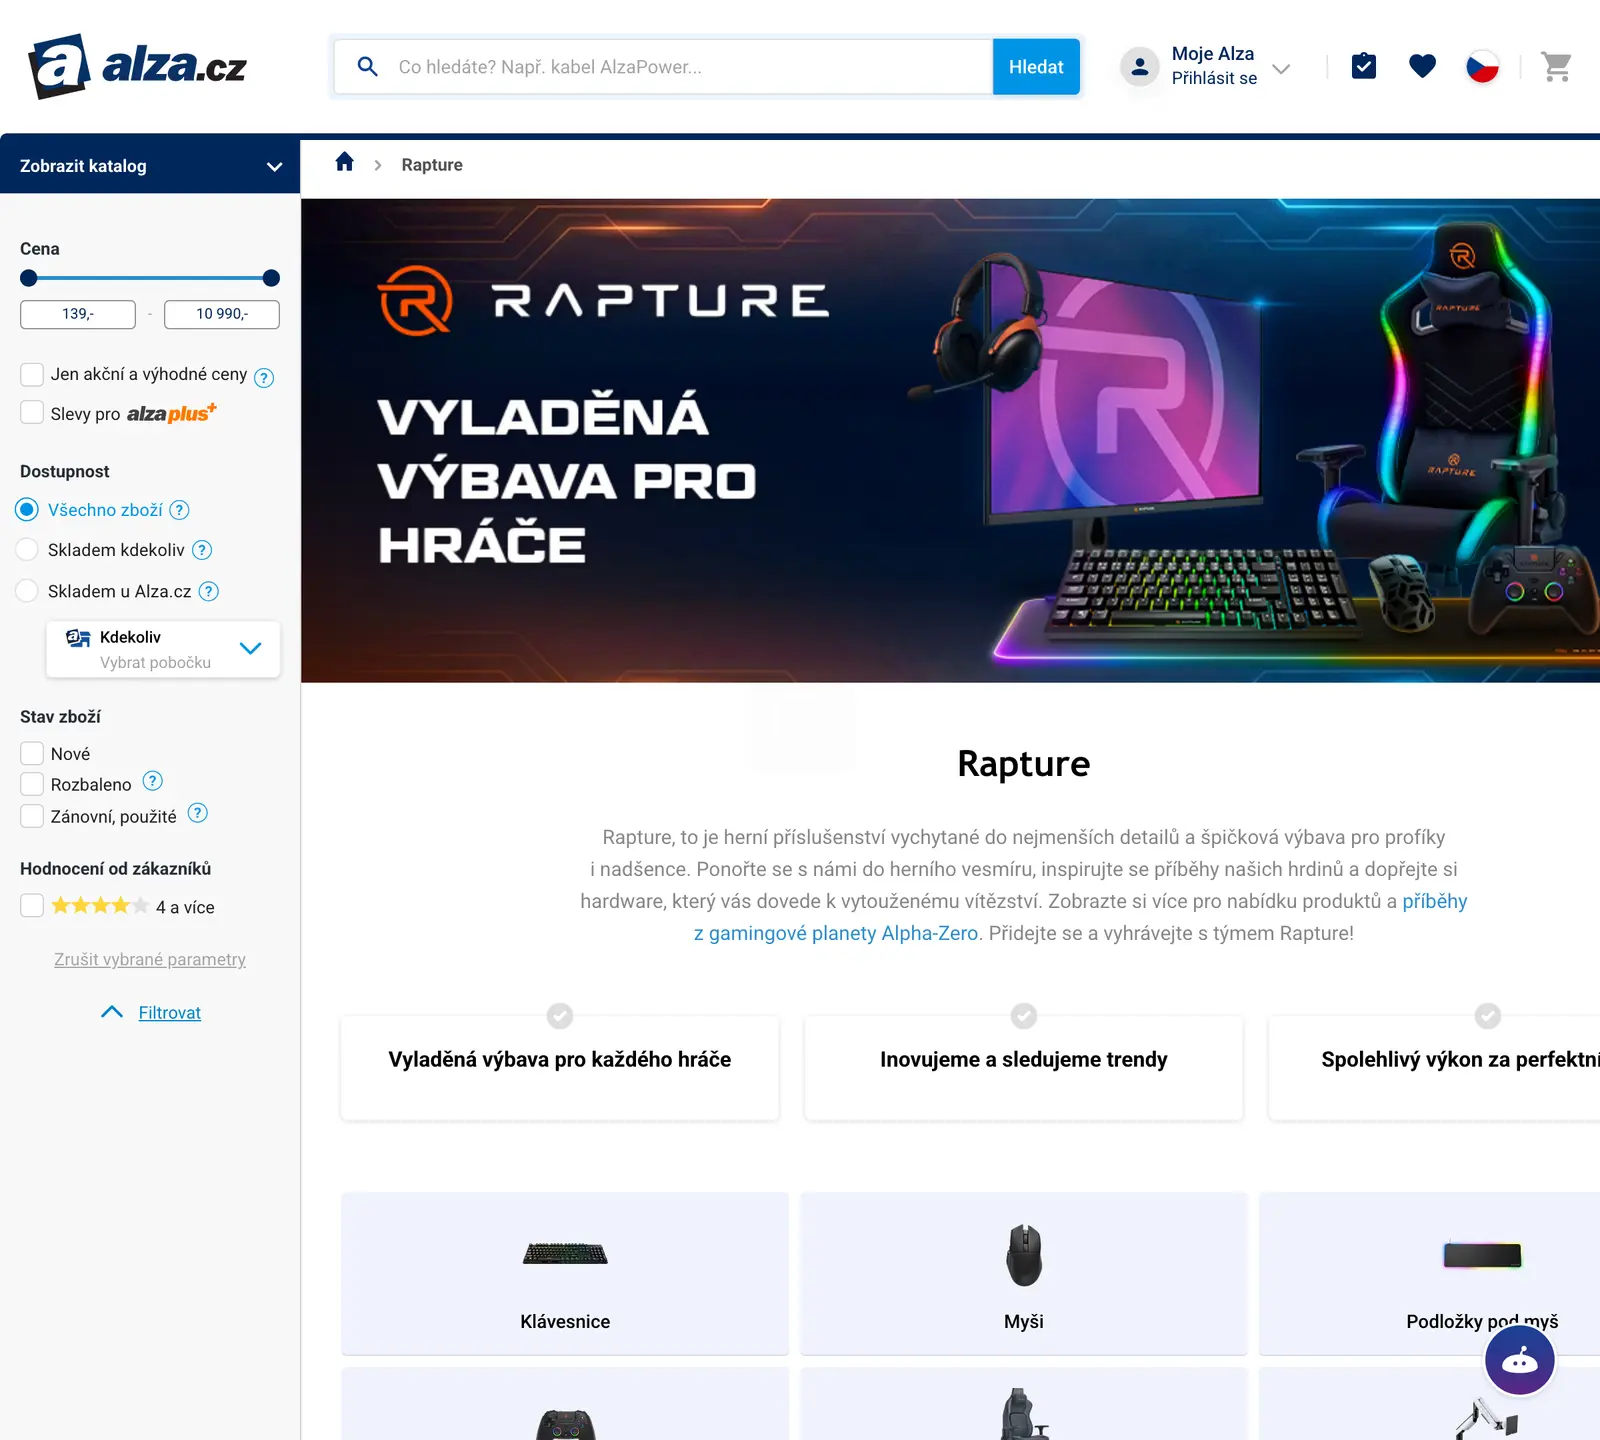Check the 'Rozbaleno' condition checkbox

point(32,784)
